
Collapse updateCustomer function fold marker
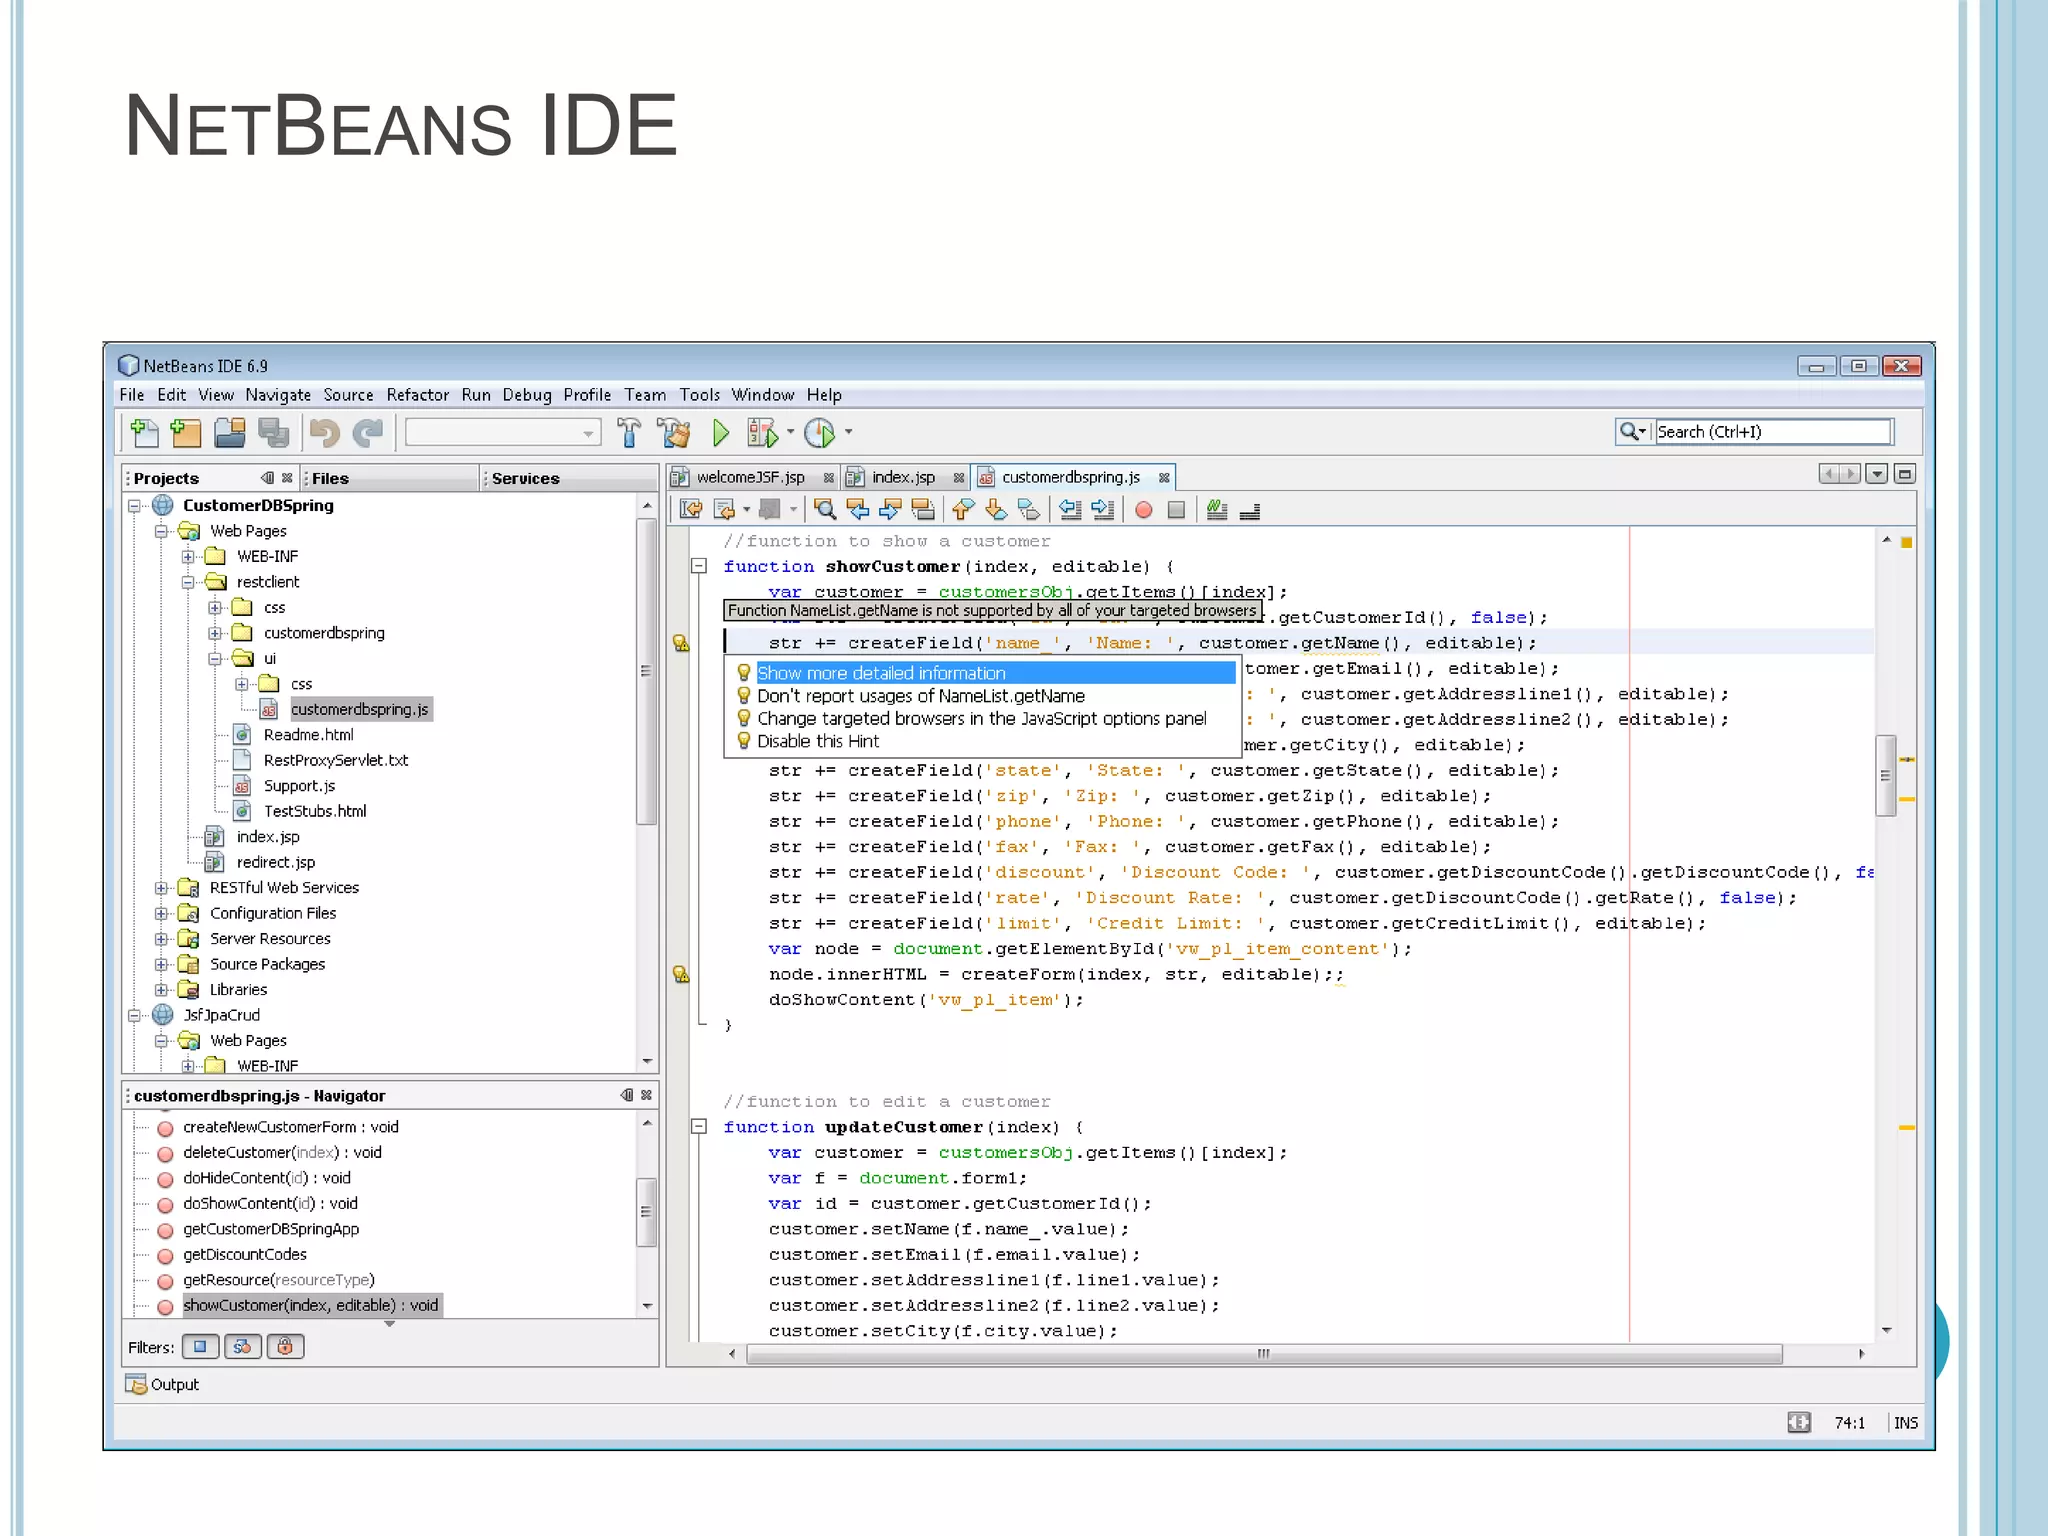pos(700,1127)
